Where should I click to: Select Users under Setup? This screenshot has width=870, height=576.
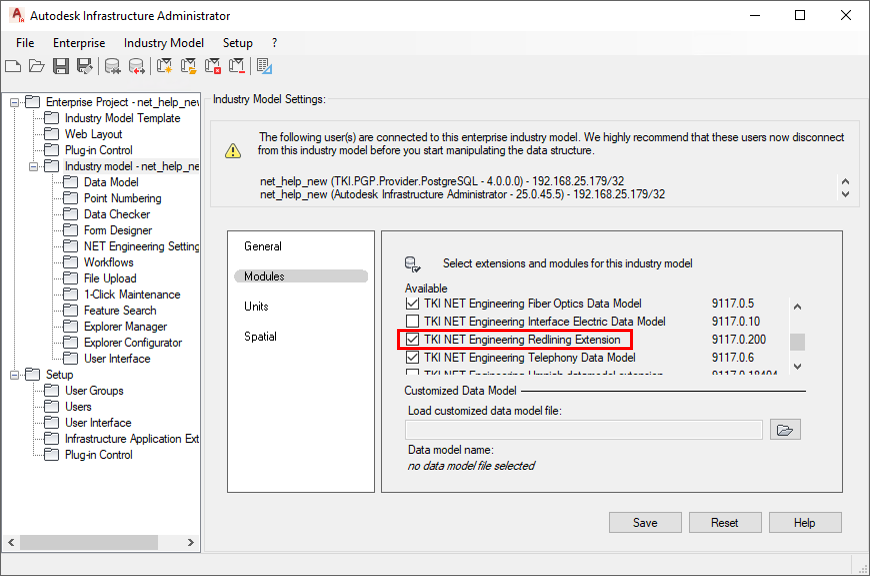click(x=78, y=407)
